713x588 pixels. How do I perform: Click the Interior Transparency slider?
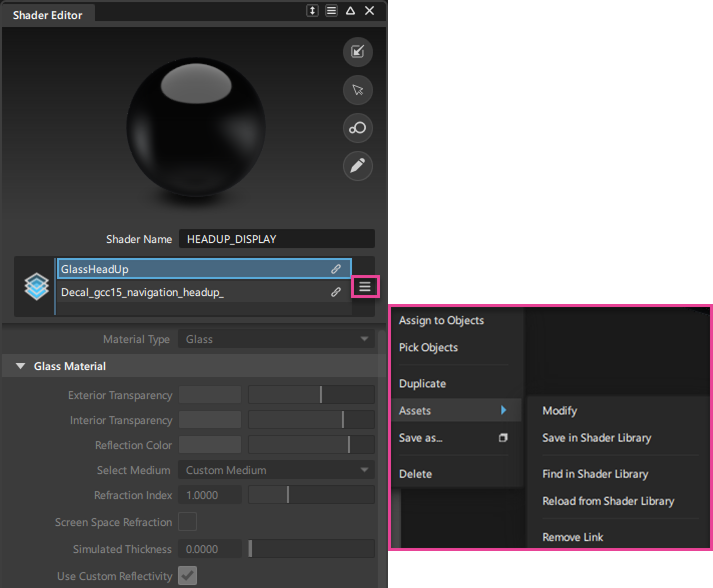pyautogui.click(x=311, y=420)
